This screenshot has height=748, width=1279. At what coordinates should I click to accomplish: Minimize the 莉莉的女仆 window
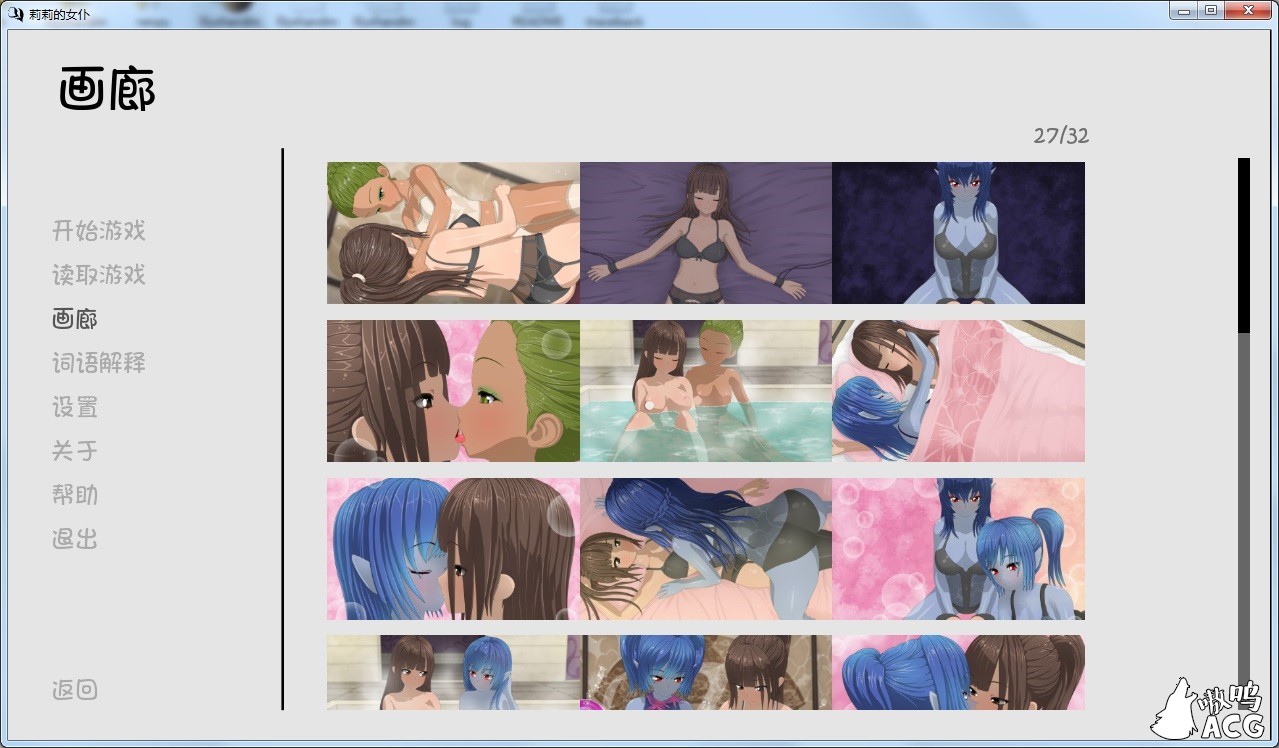(x=1185, y=10)
